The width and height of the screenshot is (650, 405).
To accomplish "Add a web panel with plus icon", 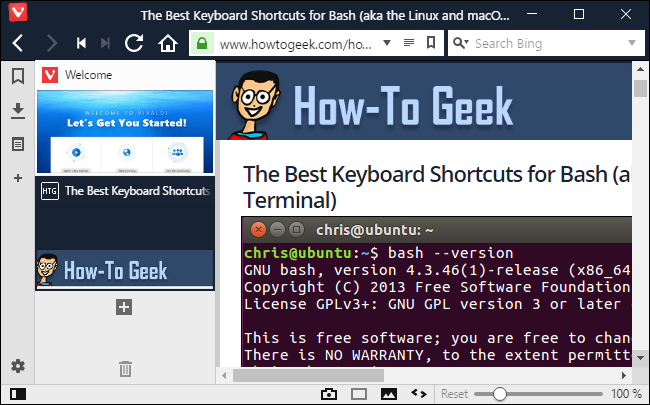I will pos(18,178).
